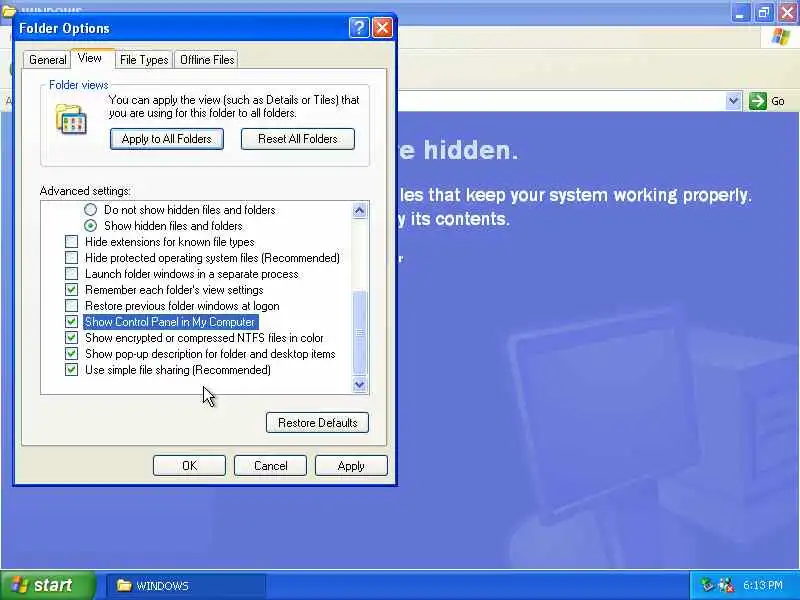Restore down the WINDOWS explorer window
The height and width of the screenshot is (600, 800).
(764, 13)
